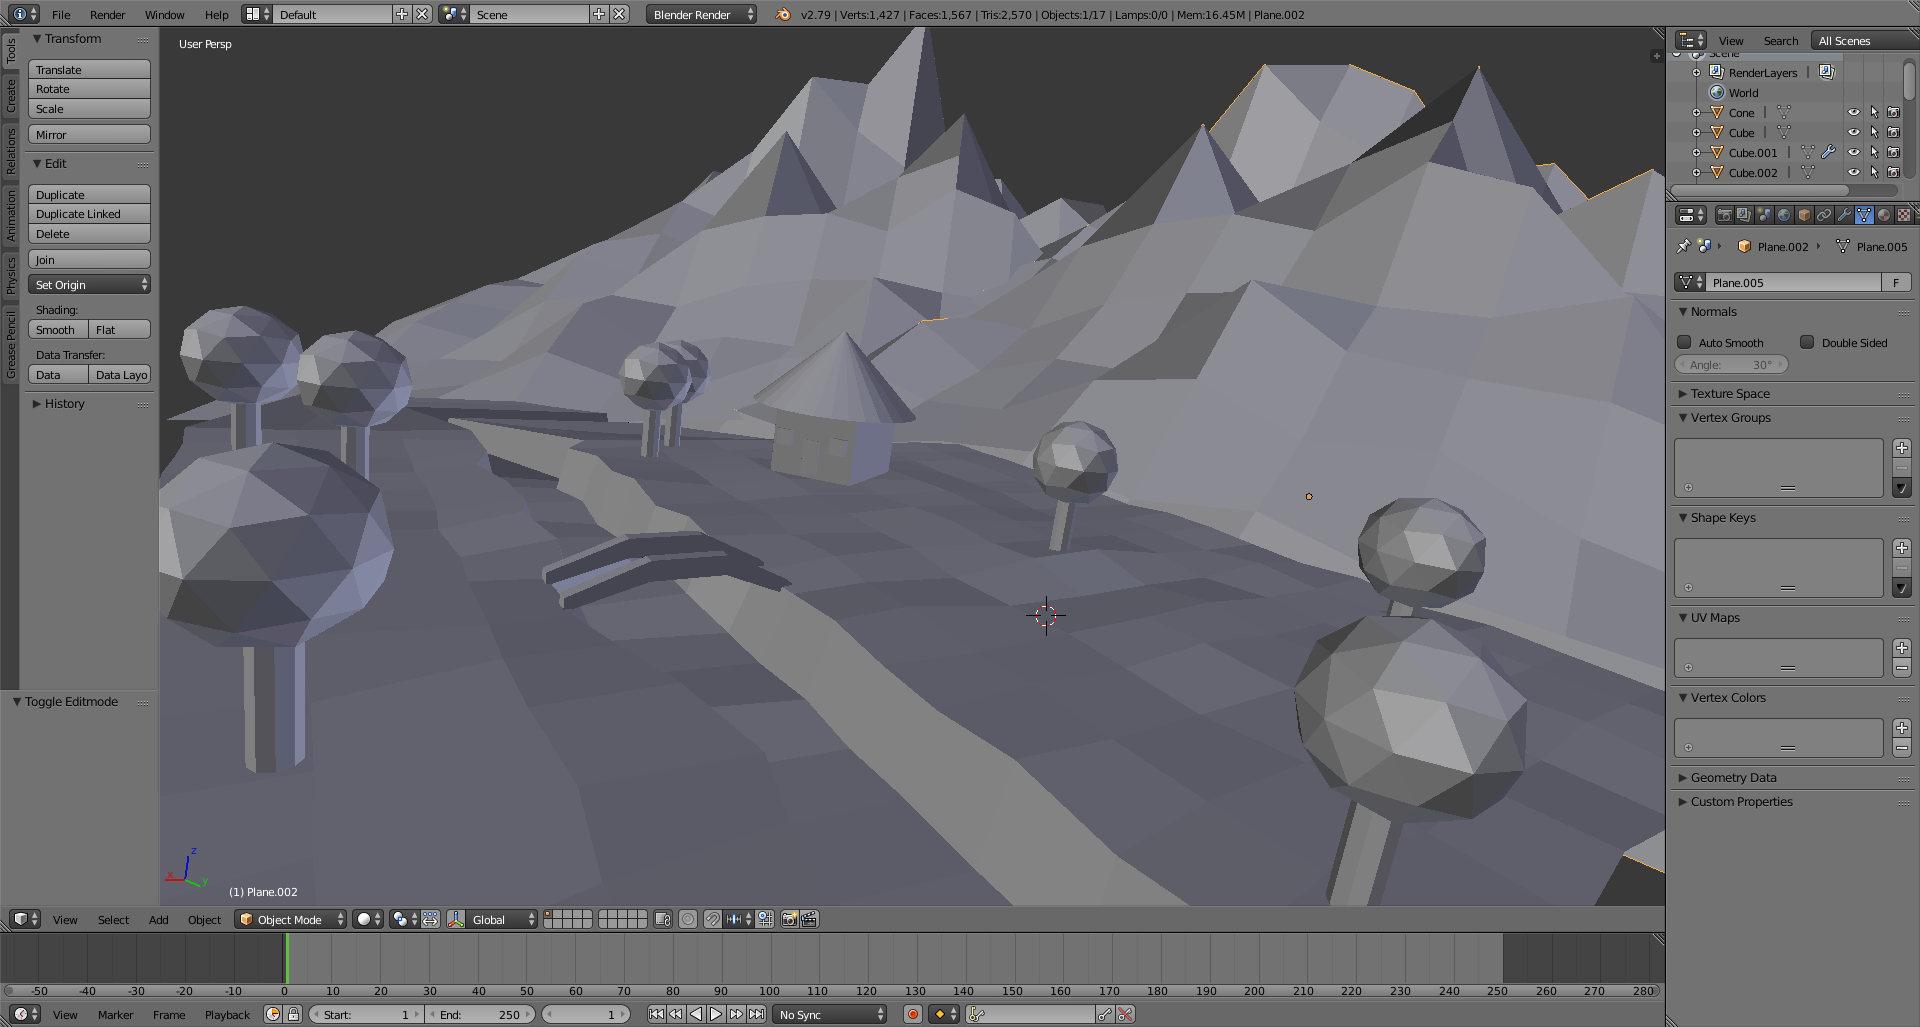This screenshot has height=1027, width=1920.
Task: Open the Blender Render engine dropdown
Action: click(x=701, y=14)
